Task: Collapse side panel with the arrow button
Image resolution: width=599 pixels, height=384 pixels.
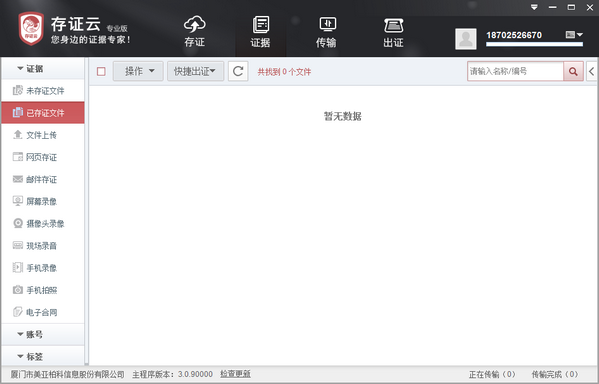Action: click(591, 71)
